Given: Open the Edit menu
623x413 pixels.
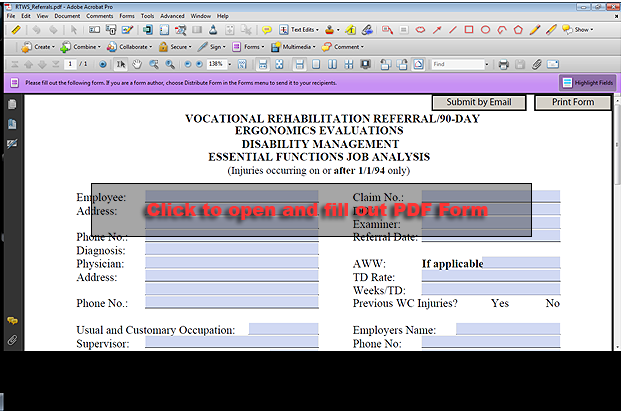Looking at the screenshot, I should pos(26,16).
